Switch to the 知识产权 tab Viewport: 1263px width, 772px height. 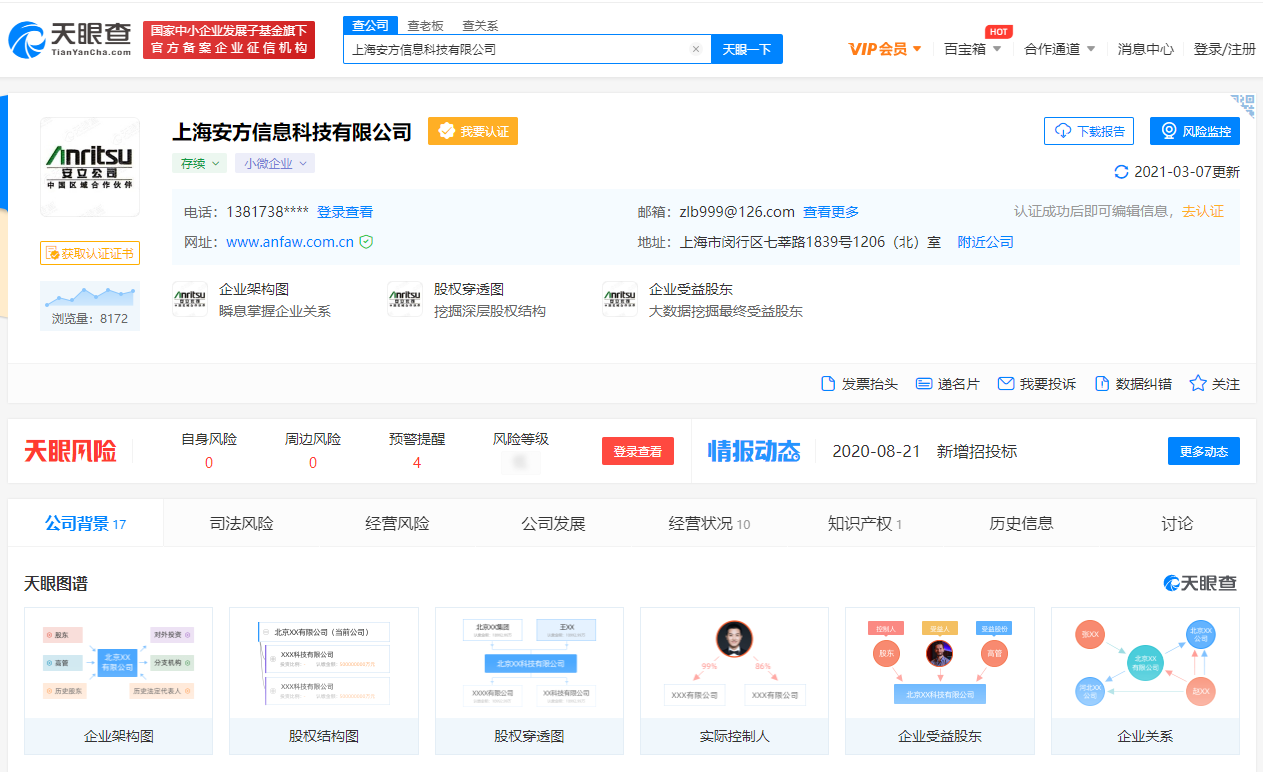[865, 523]
